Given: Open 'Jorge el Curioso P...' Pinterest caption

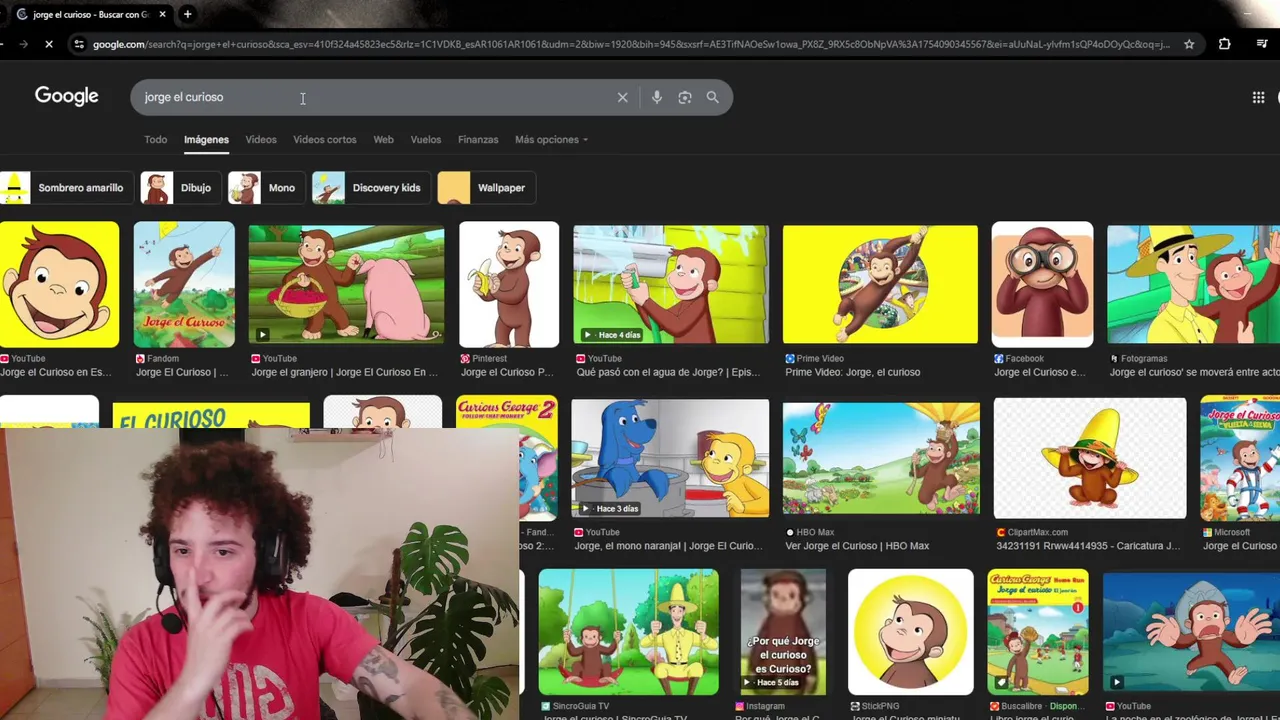Looking at the screenshot, I should tap(507, 372).
